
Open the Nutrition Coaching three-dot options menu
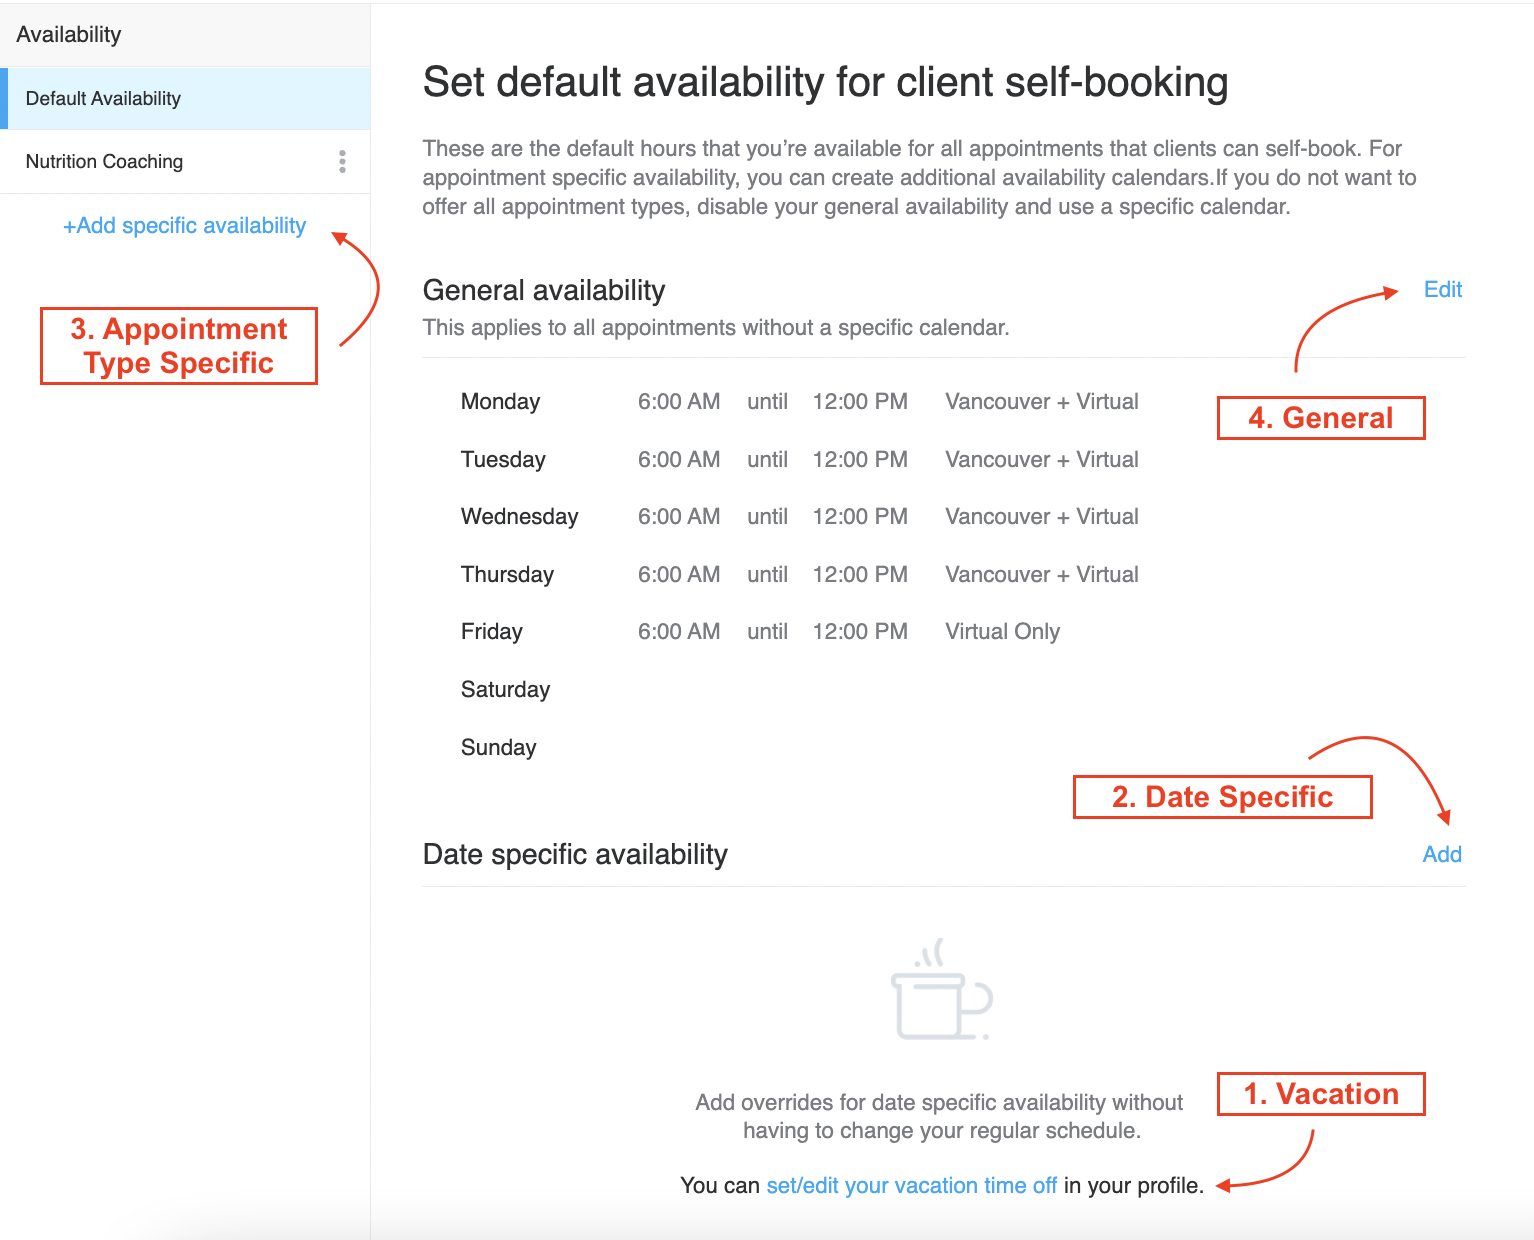coord(342,162)
